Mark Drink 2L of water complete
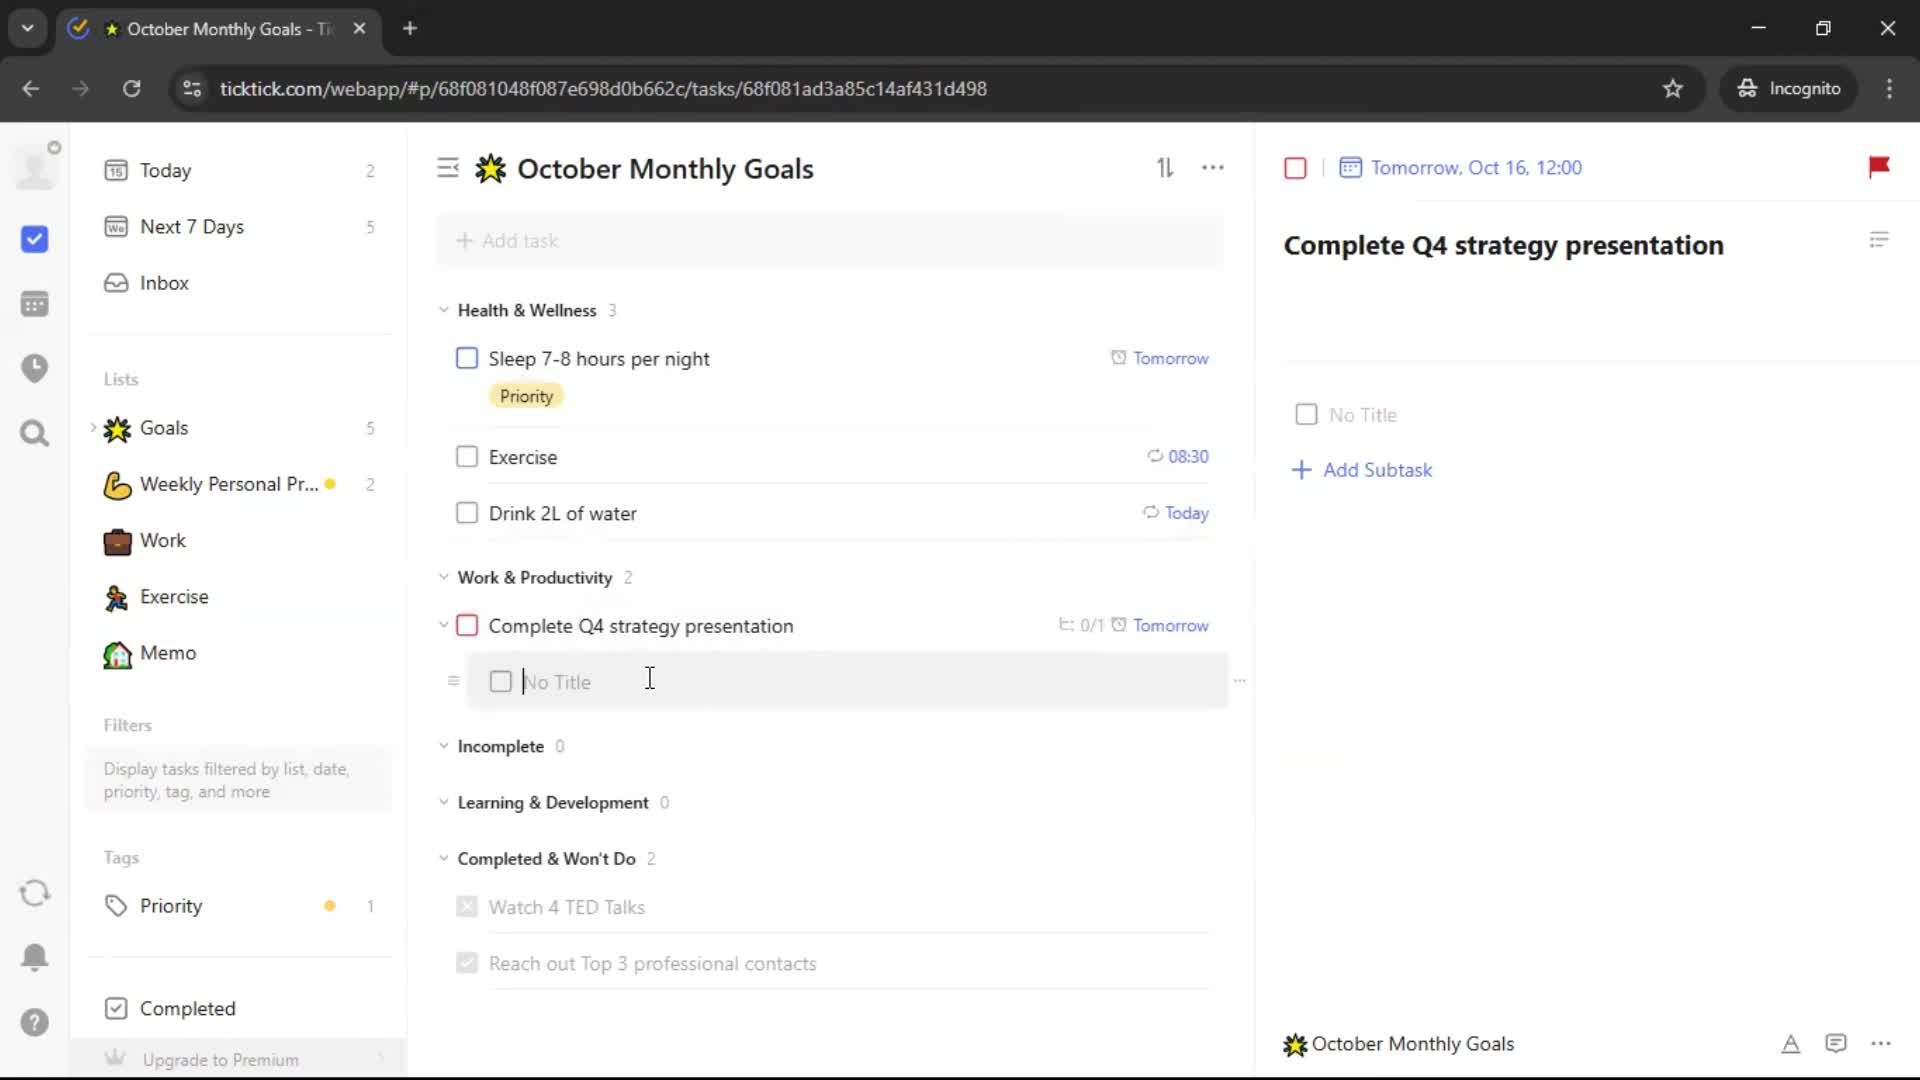The image size is (1920, 1080). [x=467, y=513]
